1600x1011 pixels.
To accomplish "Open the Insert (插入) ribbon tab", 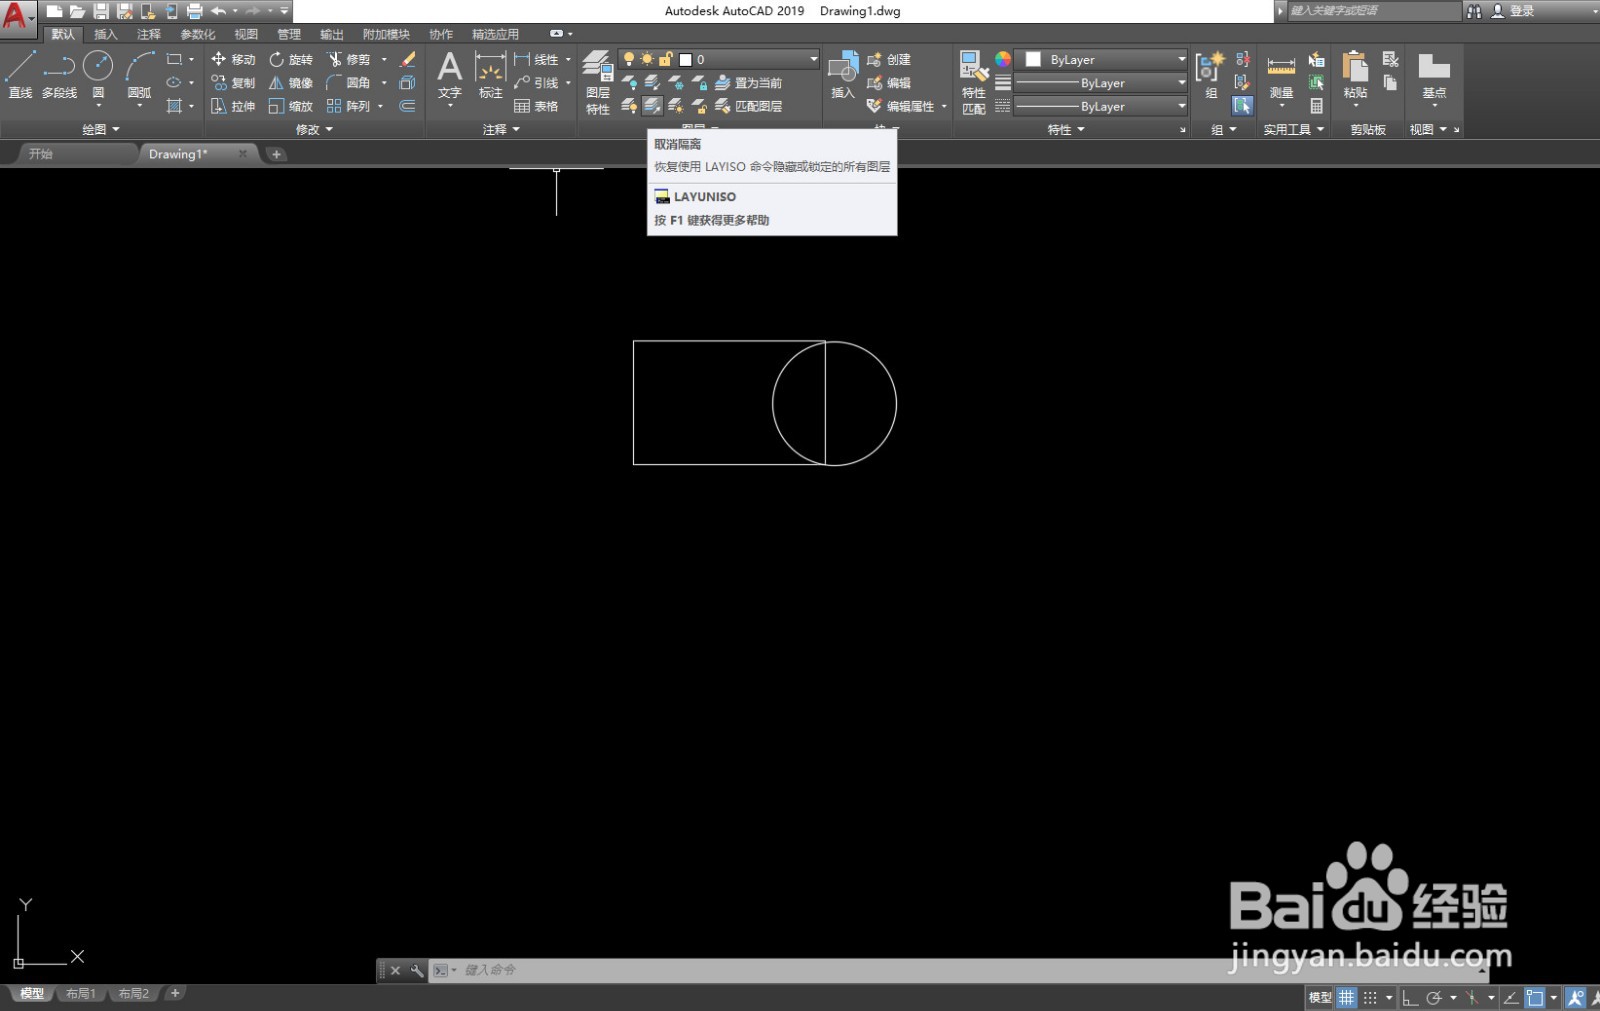I will pyautogui.click(x=105, y=34).
